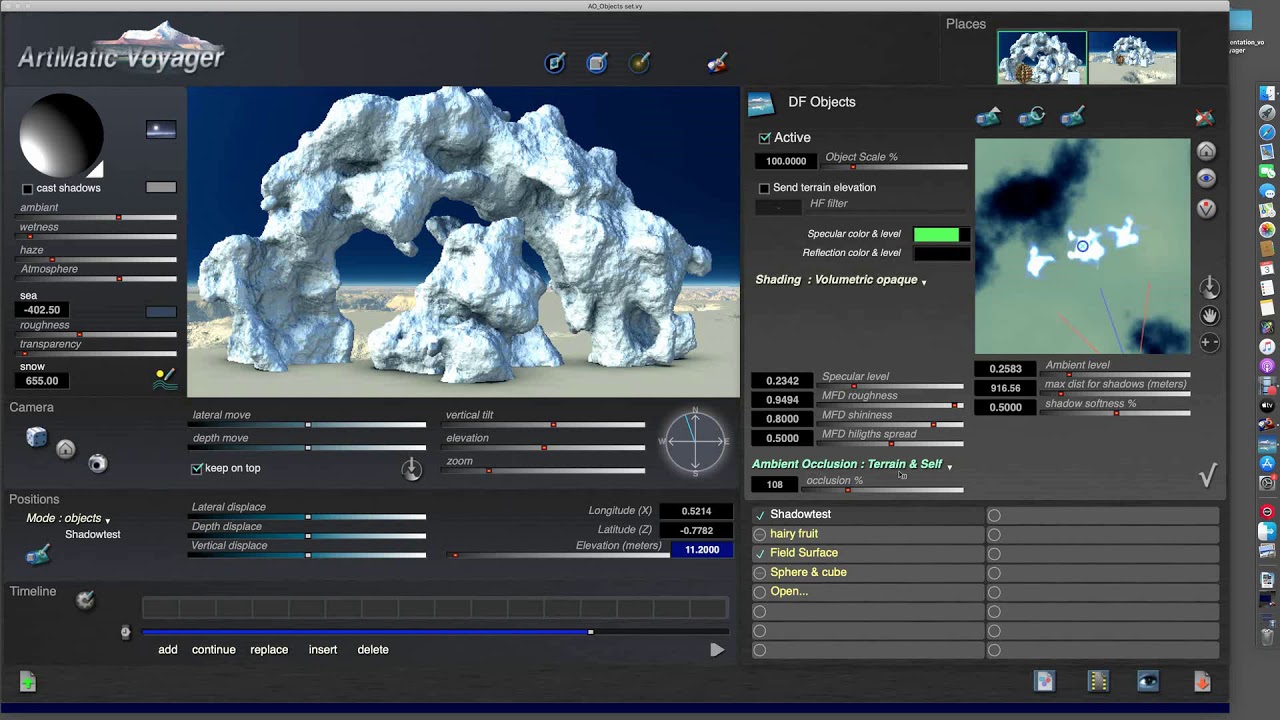Click the Timeline gear icon

85,599
